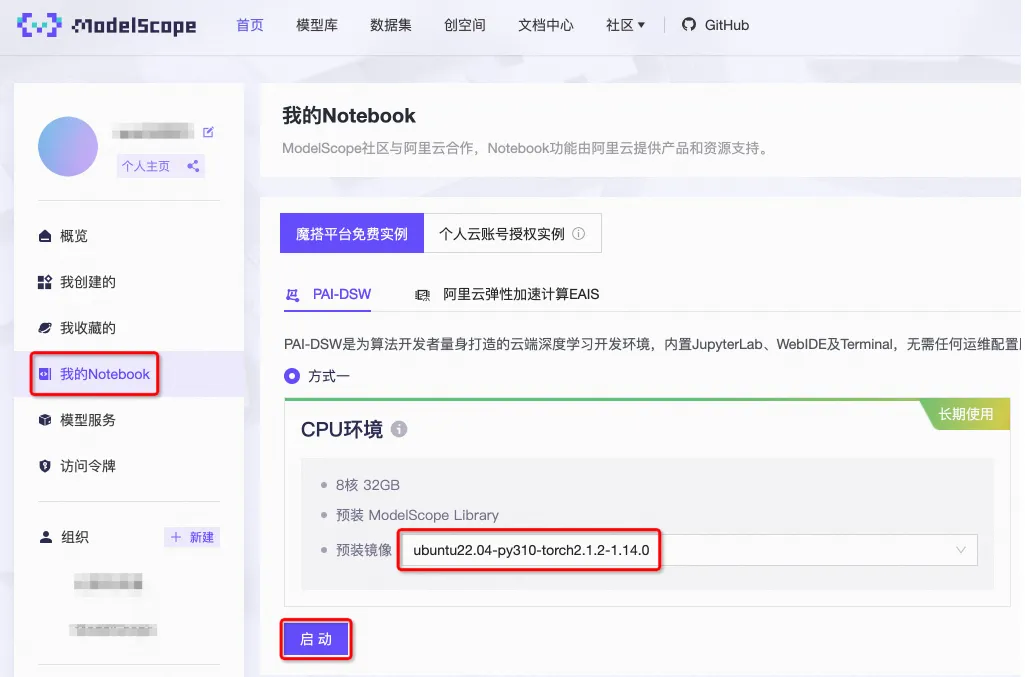Click the 我的Notebook sidebar icon
This screenshot has height=677, width=1025.
44,374
